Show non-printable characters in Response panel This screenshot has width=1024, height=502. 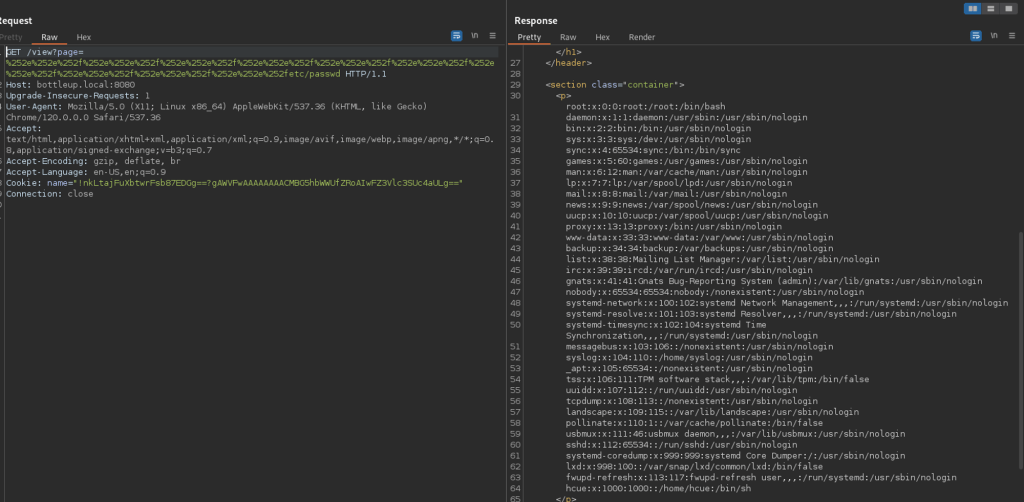pos(996,36)
